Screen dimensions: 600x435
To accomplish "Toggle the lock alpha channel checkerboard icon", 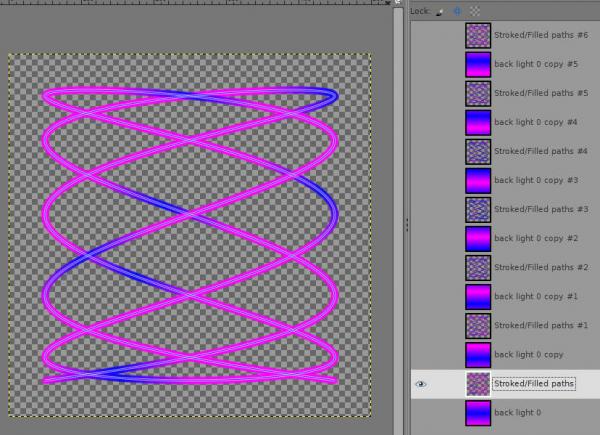I will (475, 11).
